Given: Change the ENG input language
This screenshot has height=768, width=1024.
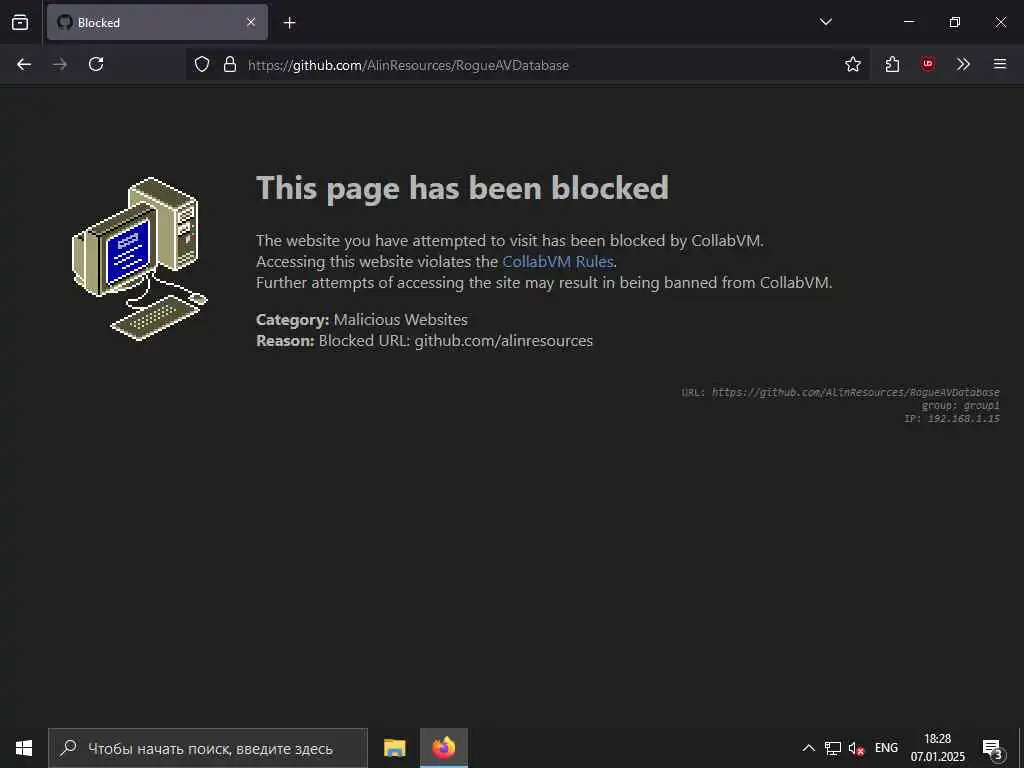Looking at the screenshot, I should (886, 748).
